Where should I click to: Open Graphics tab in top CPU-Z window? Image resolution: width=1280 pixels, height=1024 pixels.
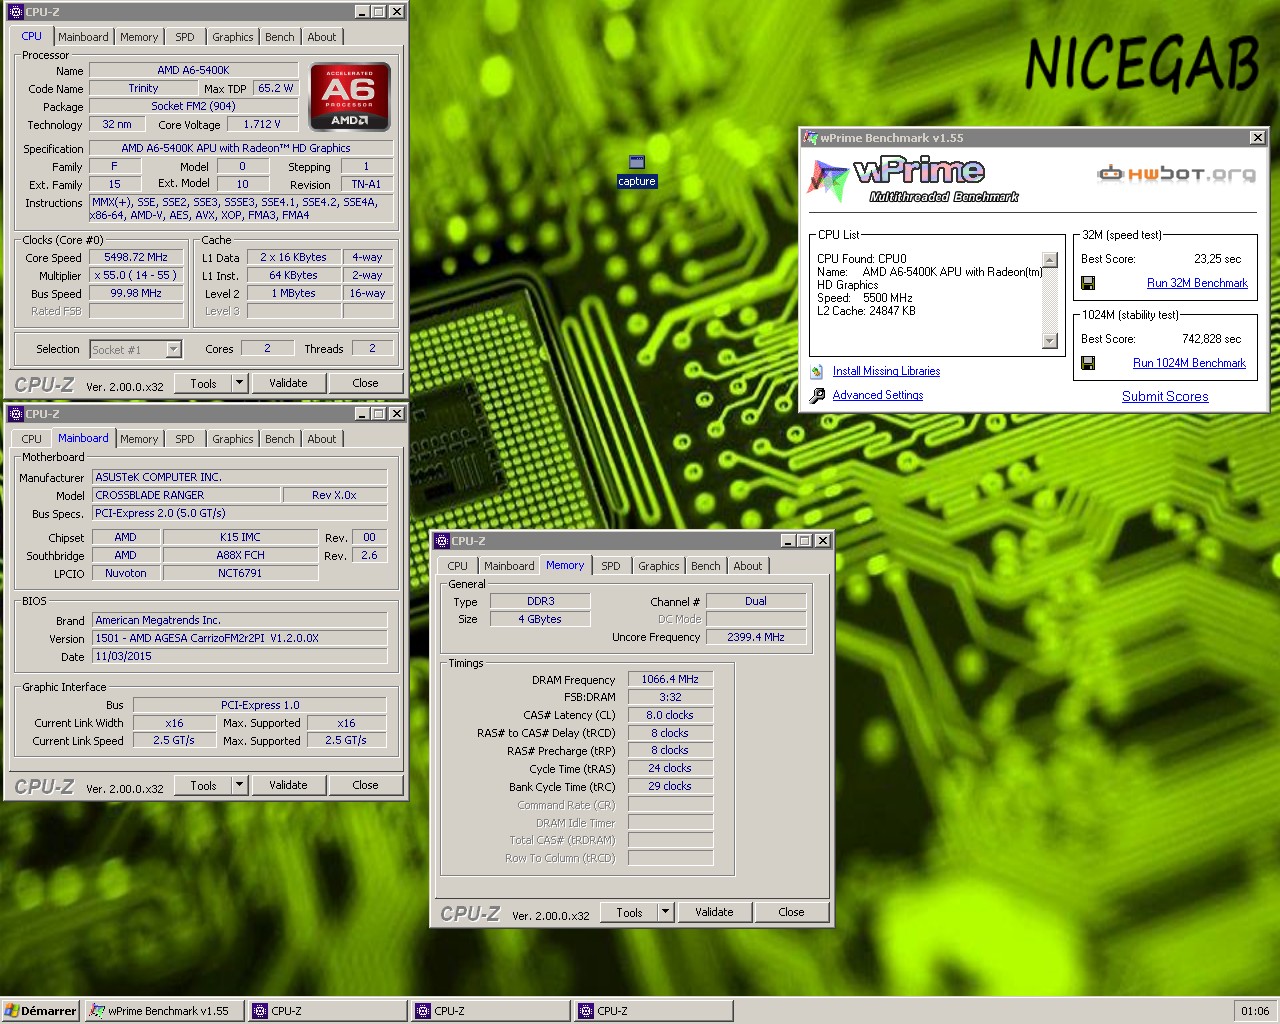pyautogui.click(x=232, y=37)
